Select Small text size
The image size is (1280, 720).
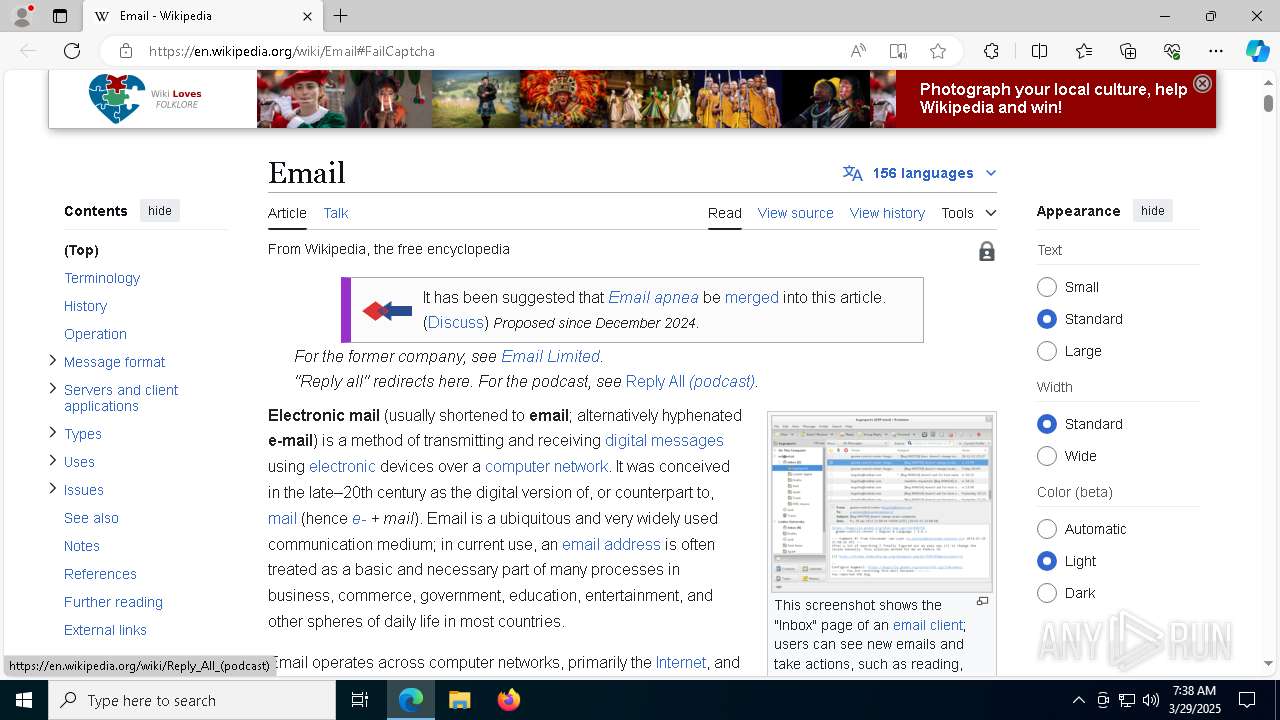click(x=1047, y=287)
